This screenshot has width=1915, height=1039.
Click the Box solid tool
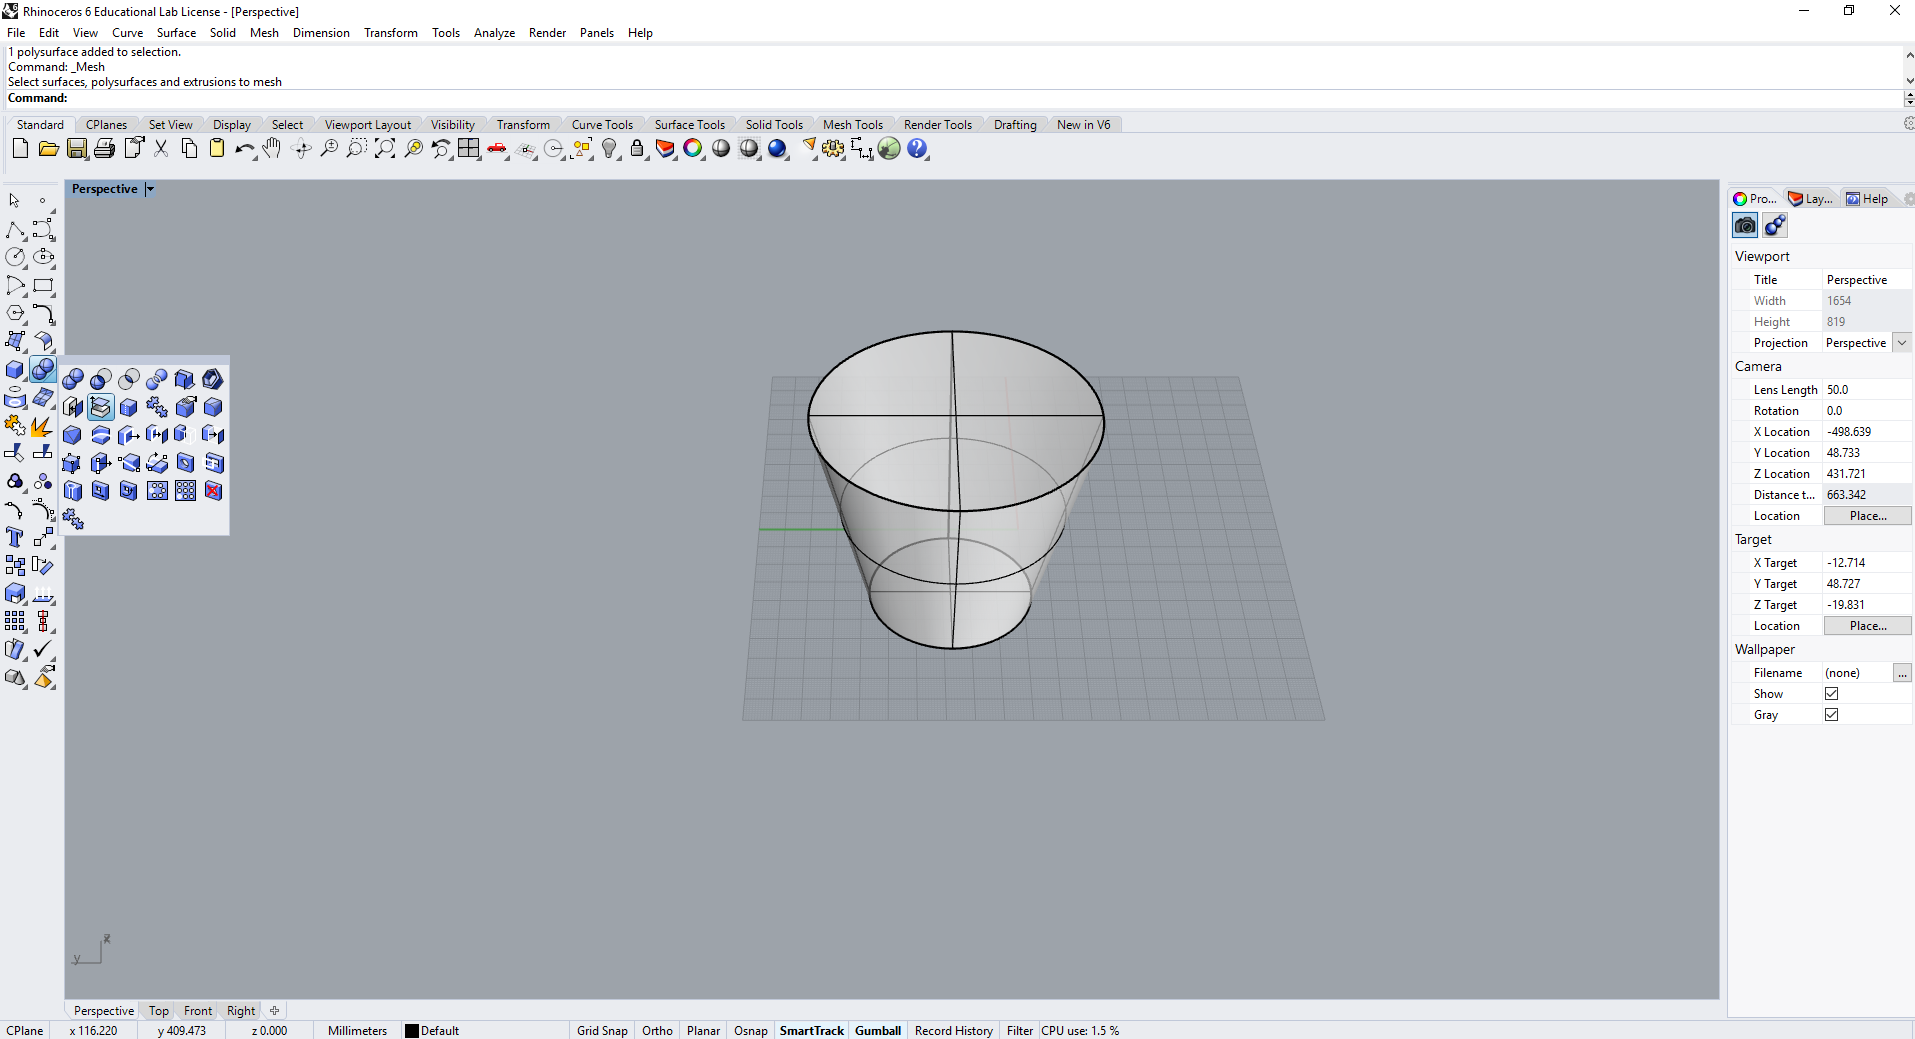click(x=14, y=370)
